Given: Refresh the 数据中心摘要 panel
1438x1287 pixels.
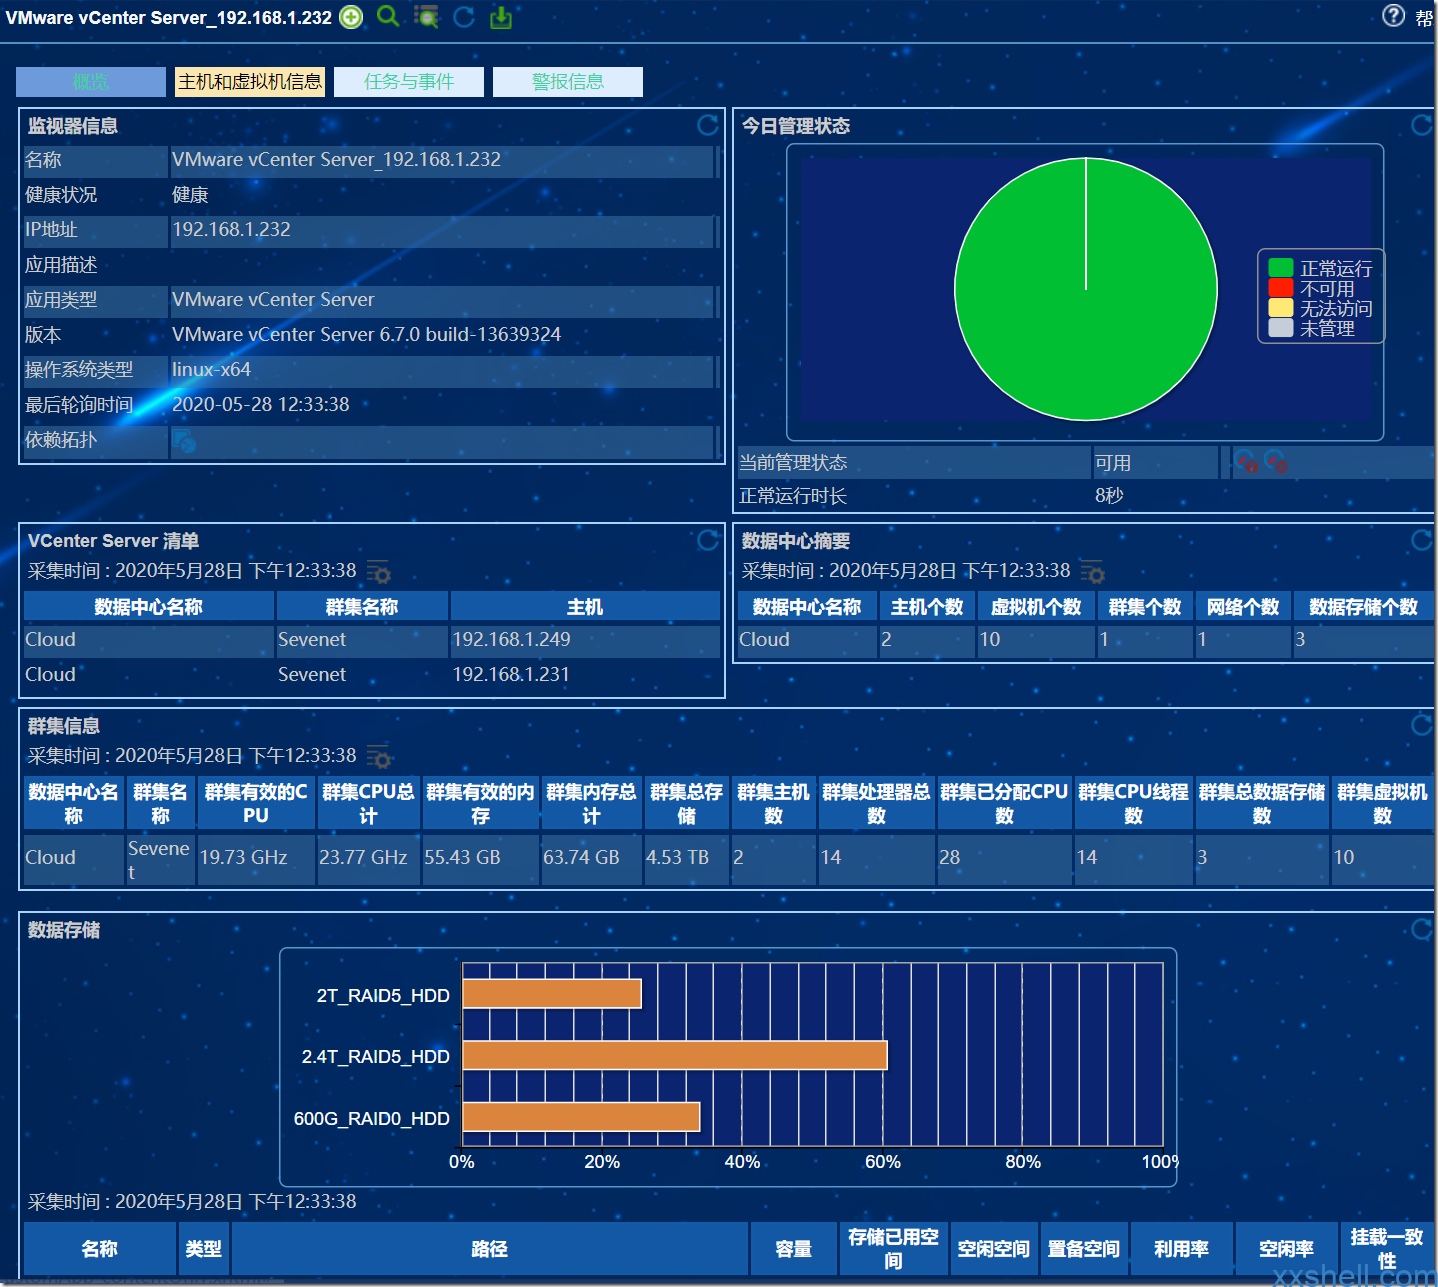Looking at the screenshot, I should [x=1422, y=540].
